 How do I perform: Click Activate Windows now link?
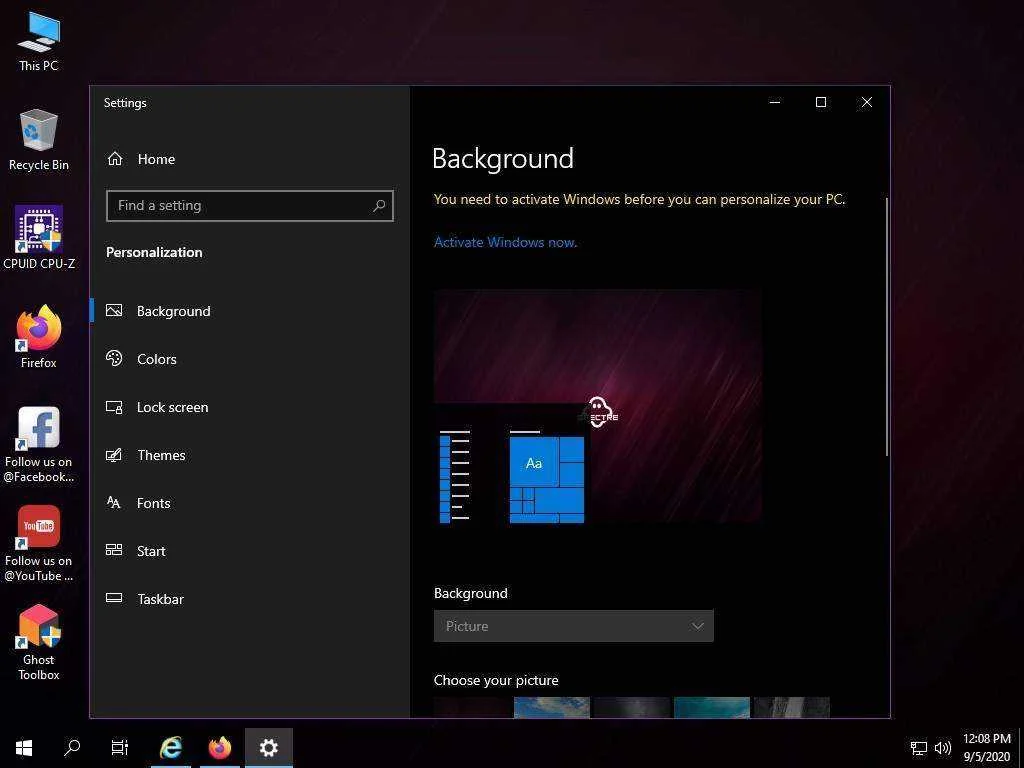click(x=505, y=242)
